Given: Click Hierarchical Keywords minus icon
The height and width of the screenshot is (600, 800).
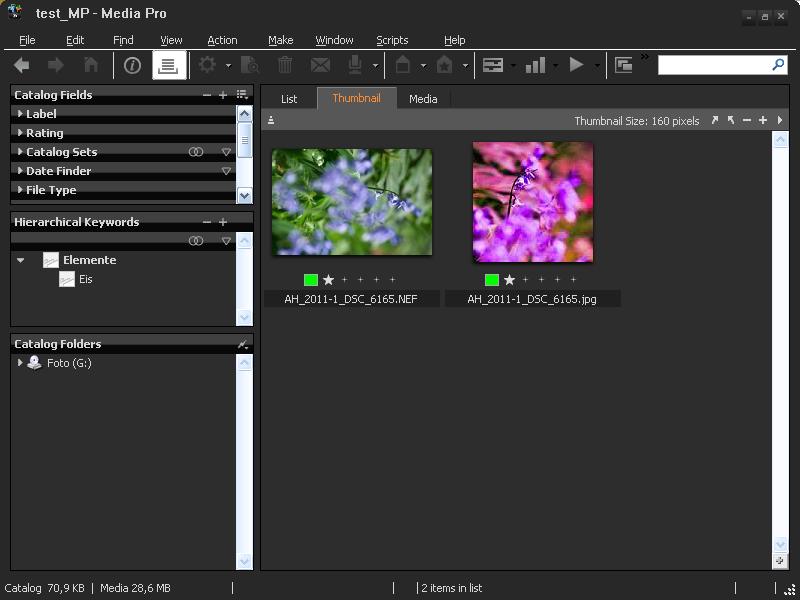Looking at the screenshot, I should pyautogui.click(x=207, y=222).
